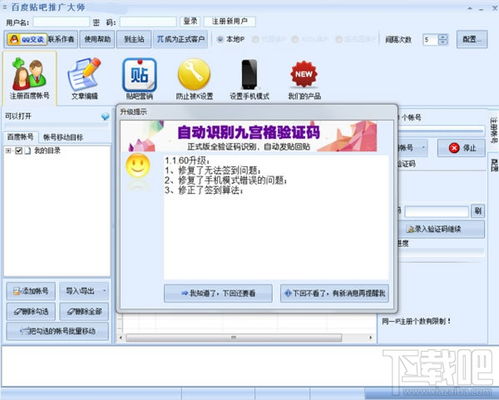The image size is (499, 400).
Task: Collapse the 可以打开 panel chevron
Action: click(x=105, y=117)
